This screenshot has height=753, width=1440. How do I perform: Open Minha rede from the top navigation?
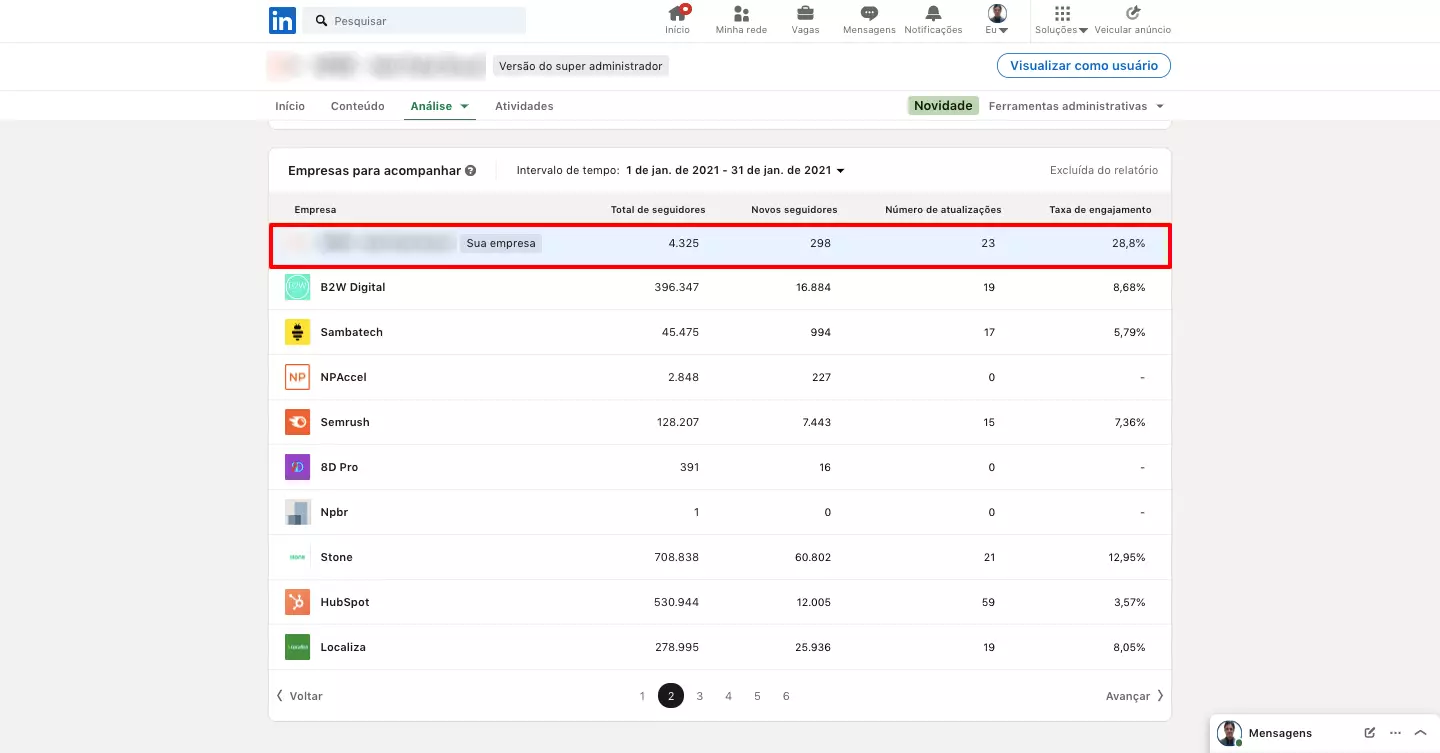pyautogui.click(x=741, y=15)
